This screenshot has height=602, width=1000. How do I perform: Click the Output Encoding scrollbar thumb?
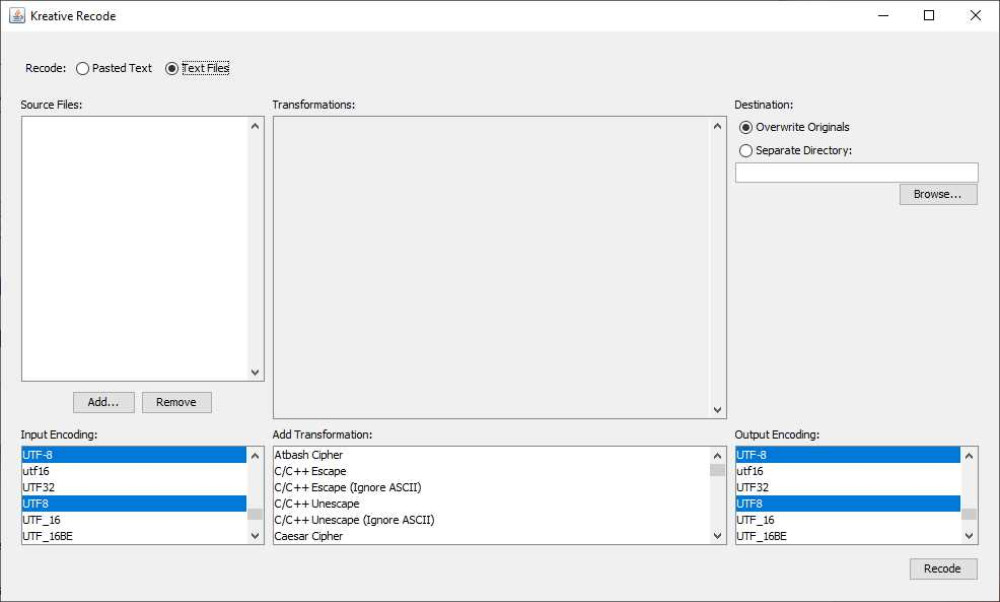(969, 514)
